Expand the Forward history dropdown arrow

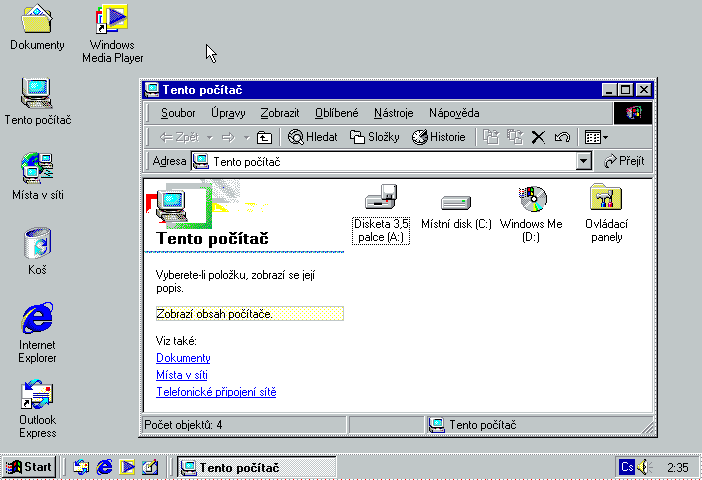[x=246, y=137]
